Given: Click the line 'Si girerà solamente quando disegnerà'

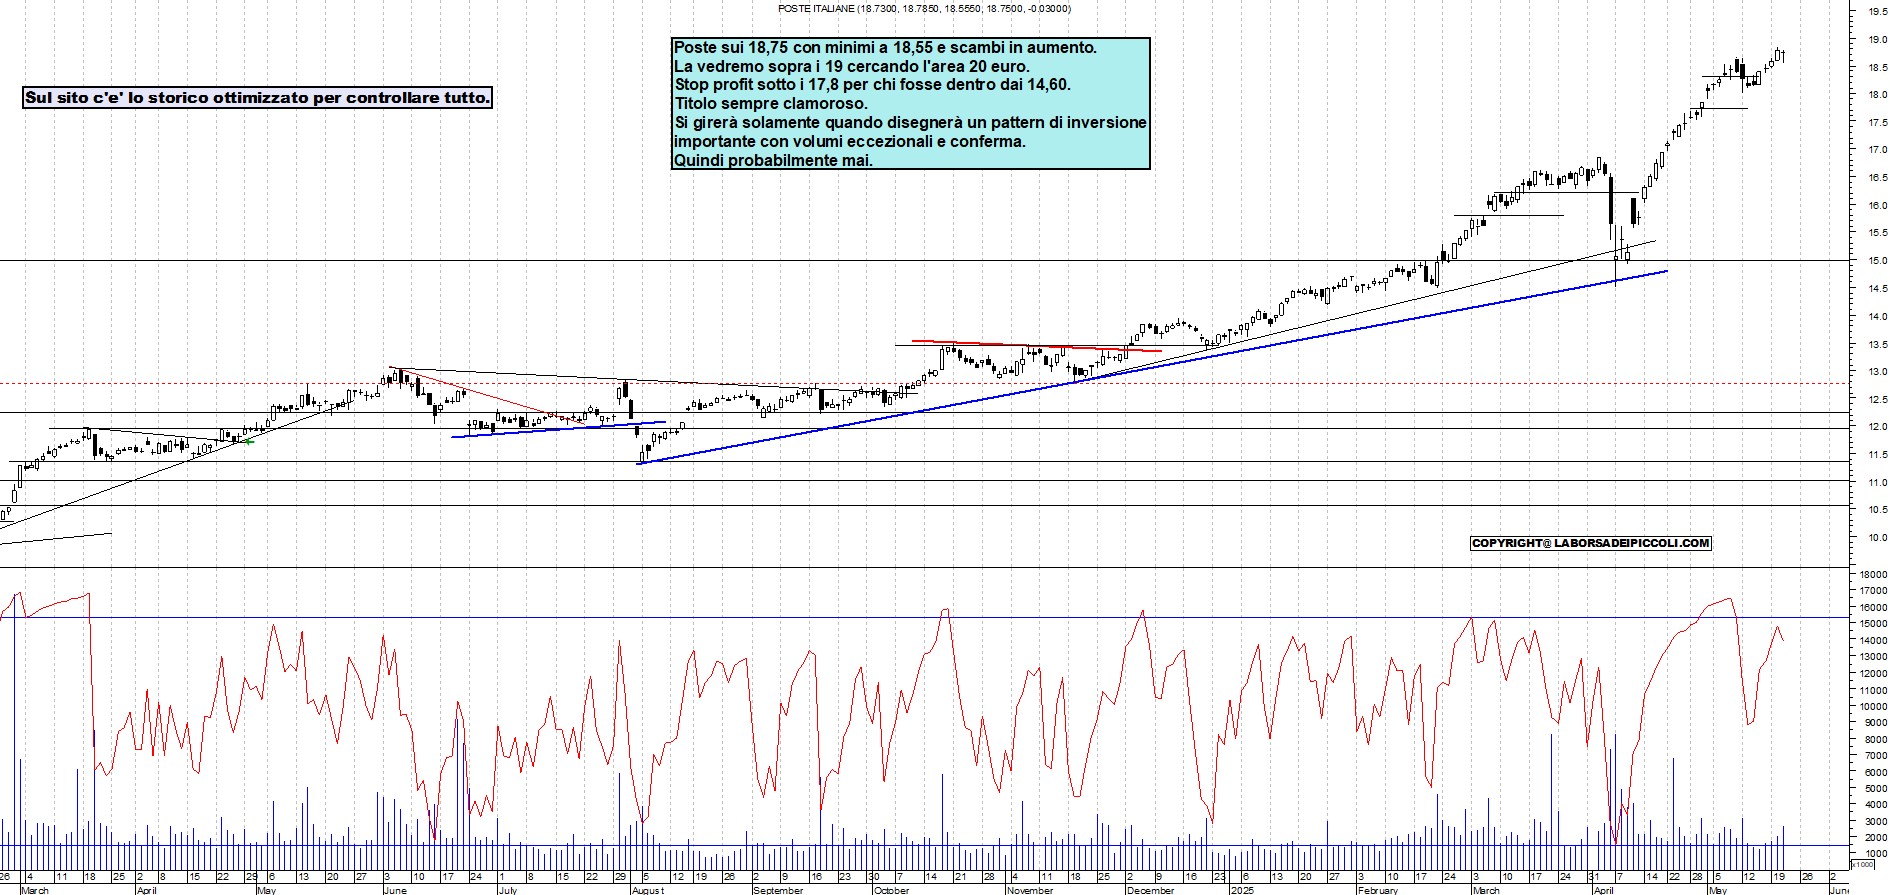Looking at the screenshot, I should pos(910,123).
